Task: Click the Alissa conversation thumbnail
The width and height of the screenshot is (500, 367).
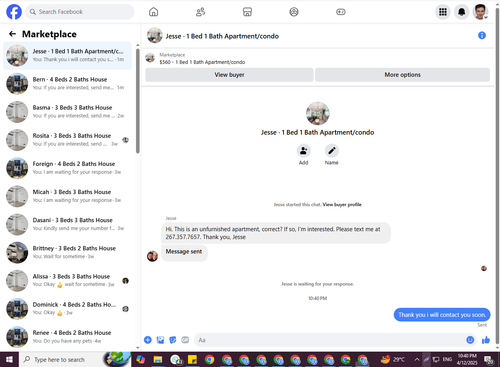Action: [17, 281]
